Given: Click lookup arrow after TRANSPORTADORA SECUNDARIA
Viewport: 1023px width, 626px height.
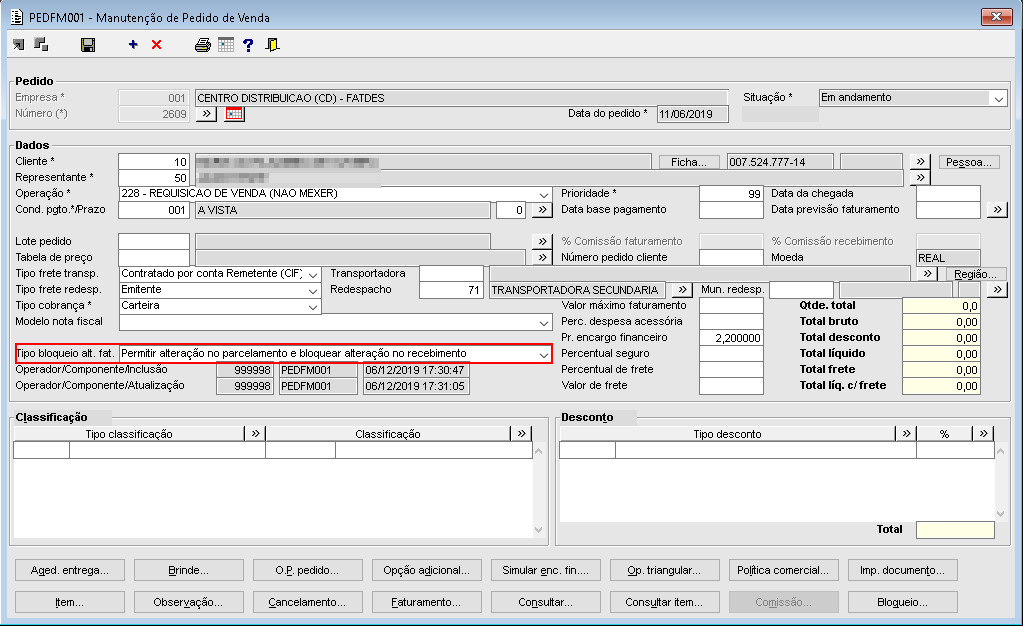Looking at the screenshot, I should pyautogui.click(x=682, y=289).
